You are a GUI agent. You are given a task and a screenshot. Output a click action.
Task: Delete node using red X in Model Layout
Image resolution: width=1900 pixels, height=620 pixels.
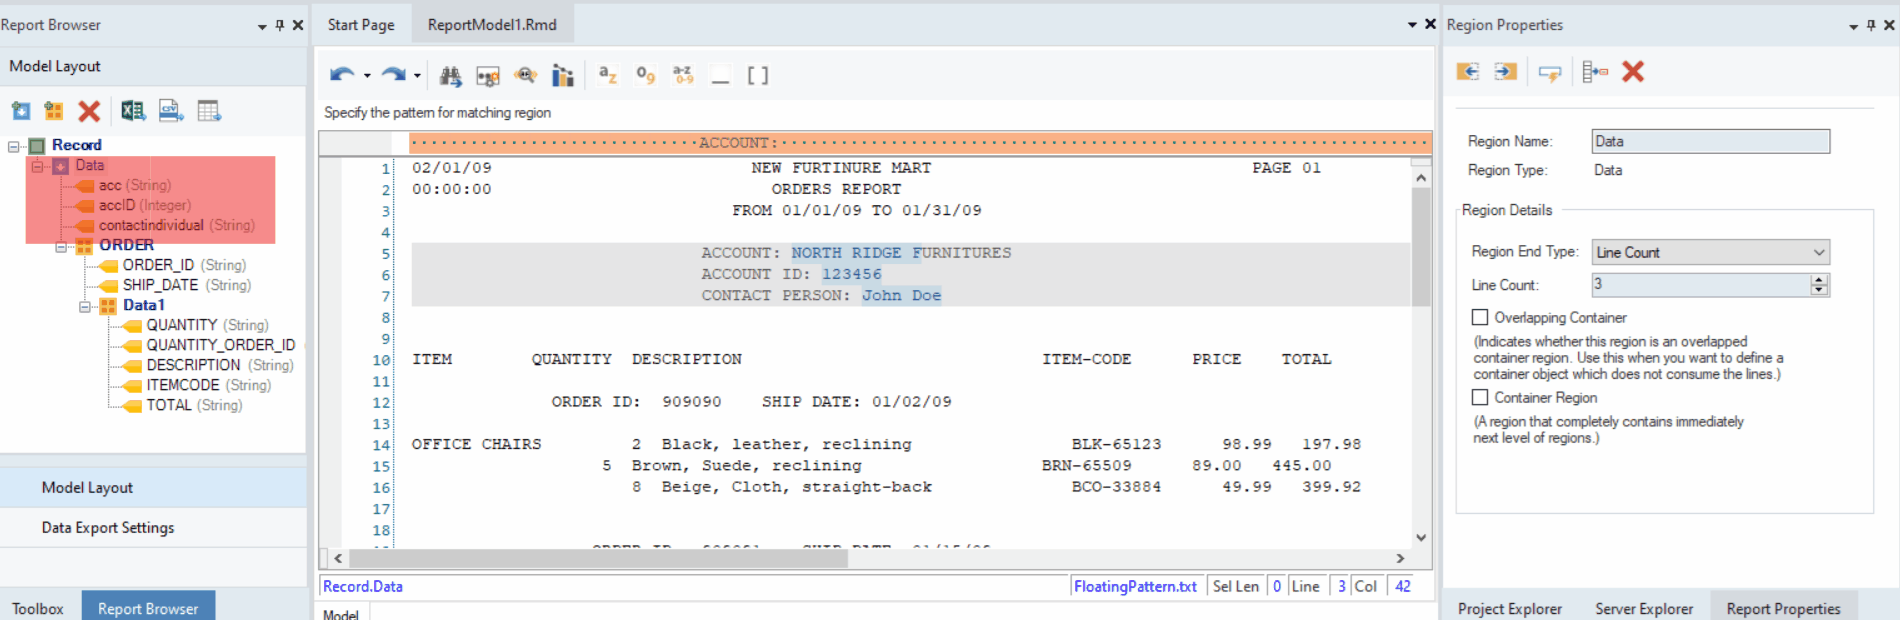click(89, 111)
